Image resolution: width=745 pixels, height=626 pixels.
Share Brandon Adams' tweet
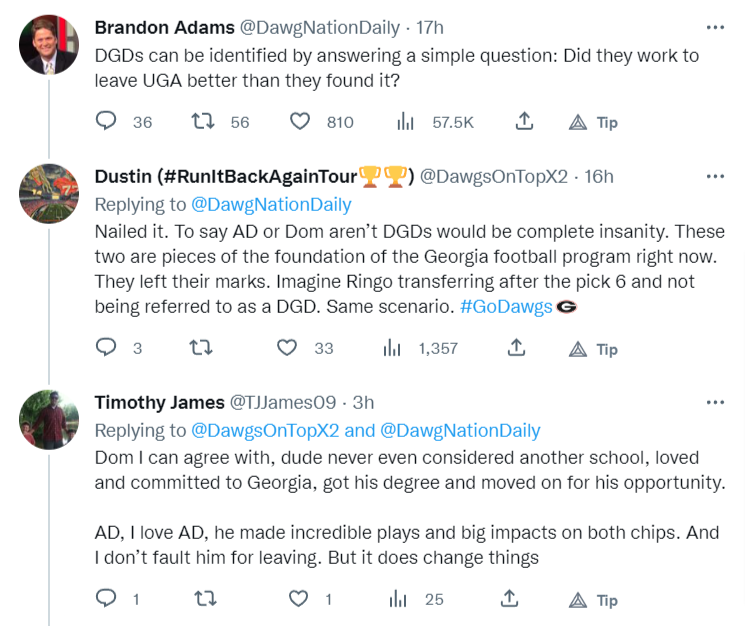tap(522, 122)
